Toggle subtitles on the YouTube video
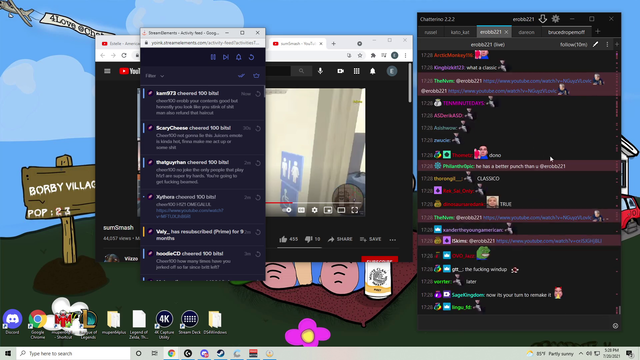The height and width of the screenshot is (360, 640). tap(301, 210)
